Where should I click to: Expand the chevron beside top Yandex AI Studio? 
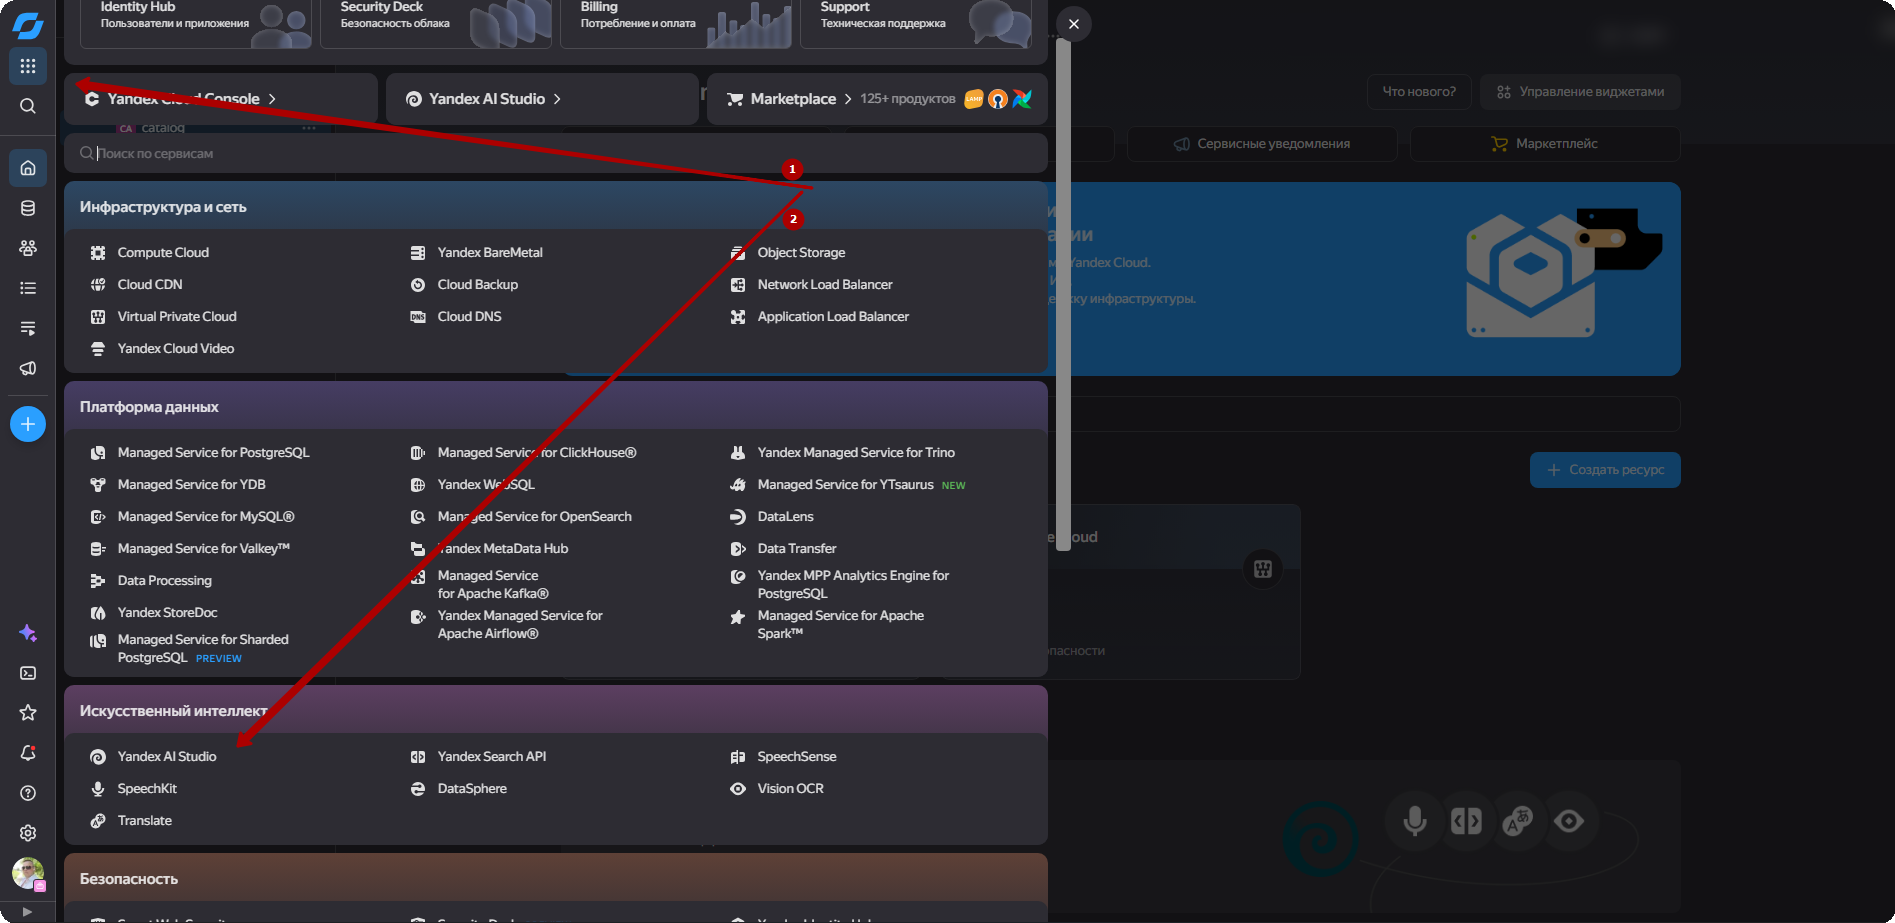[x=557, y=99]
